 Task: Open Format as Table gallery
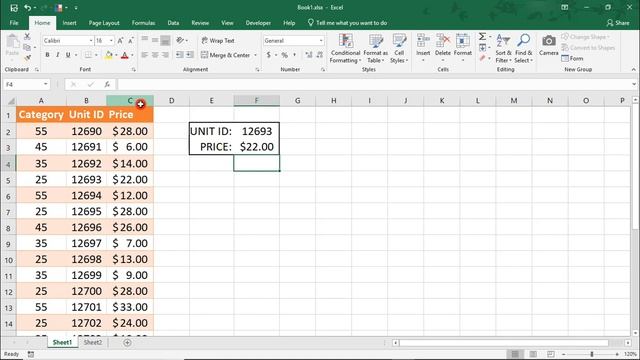[375, 49]
